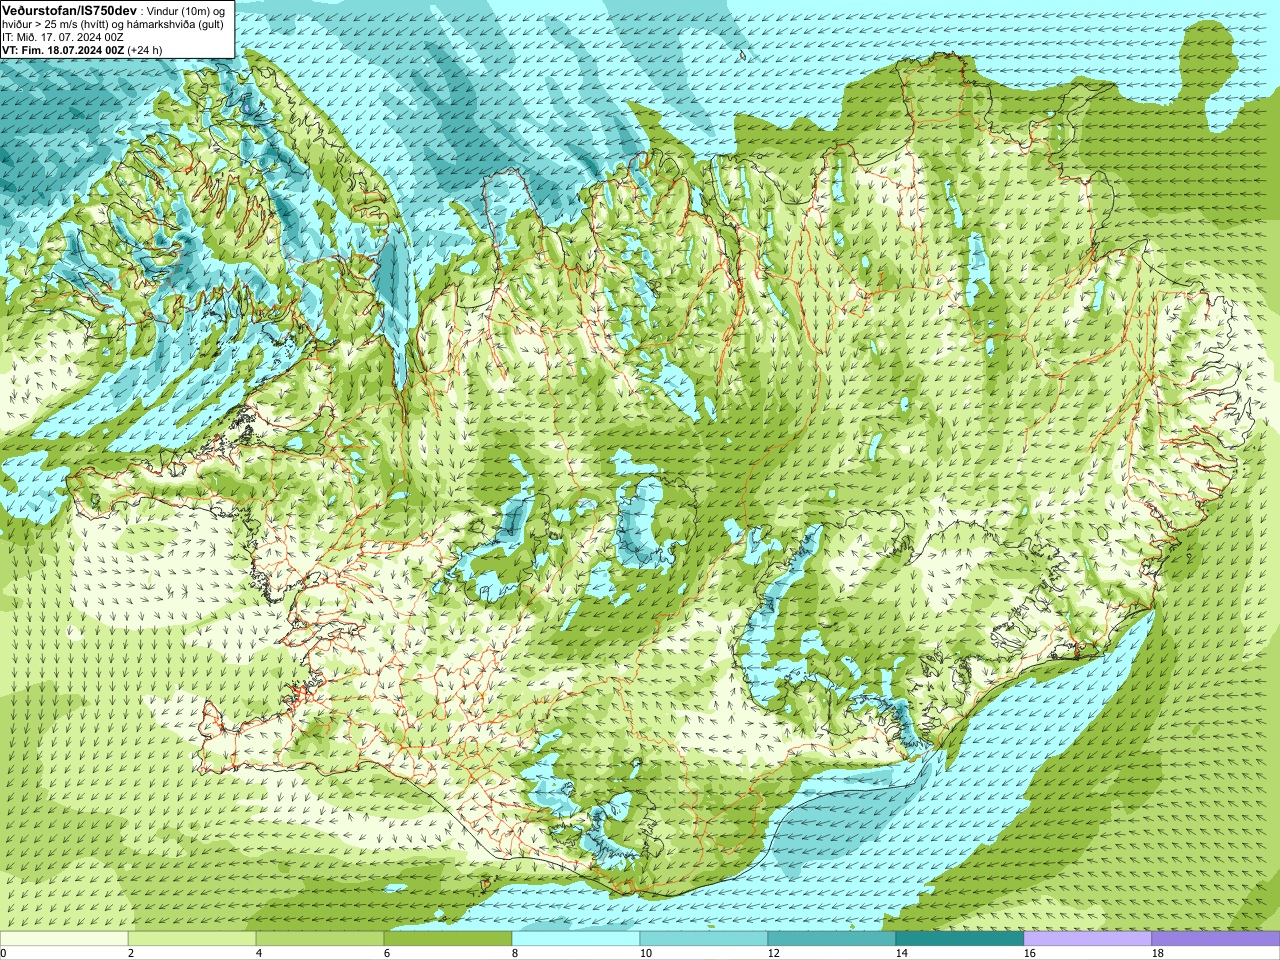The width and height of the screenshot is (1280, 960).
Task: Click the "hviður > 25 m/s (hvítt)" line
Action: [x=56, y=24]
